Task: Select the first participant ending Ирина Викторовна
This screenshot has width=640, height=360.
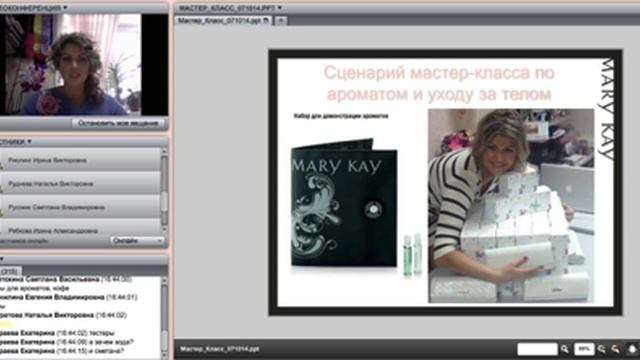Action: click(81, 160)
